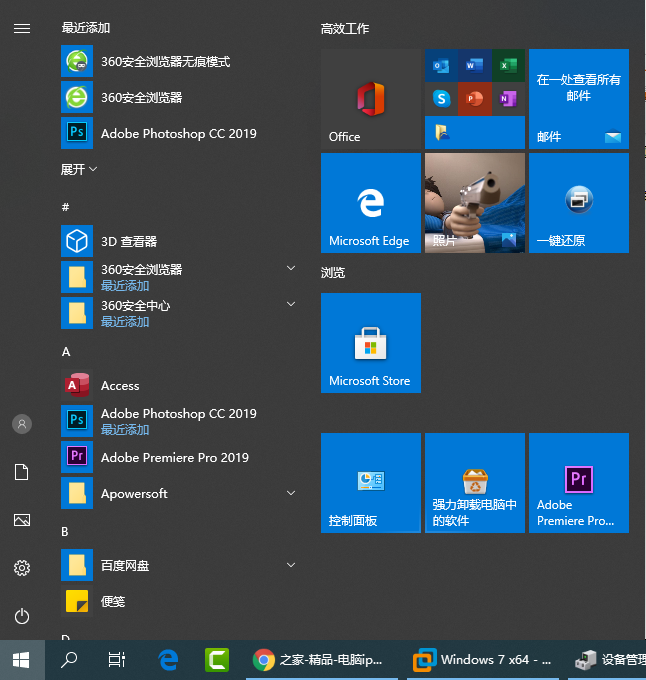Open the OneDrive folder tile
646x680 pixels.
pyautogui.click(x=475, y=132)
